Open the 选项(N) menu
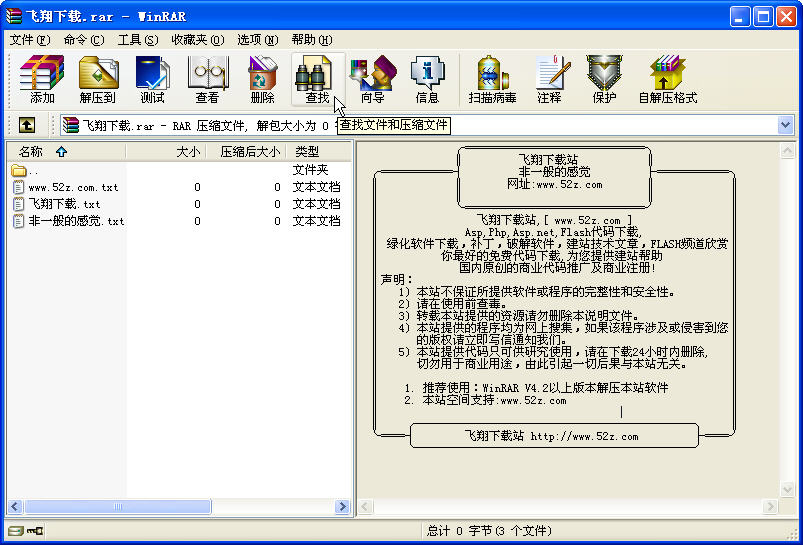The width and height of the screenshot is (803, 545). [x=257, y=40]
